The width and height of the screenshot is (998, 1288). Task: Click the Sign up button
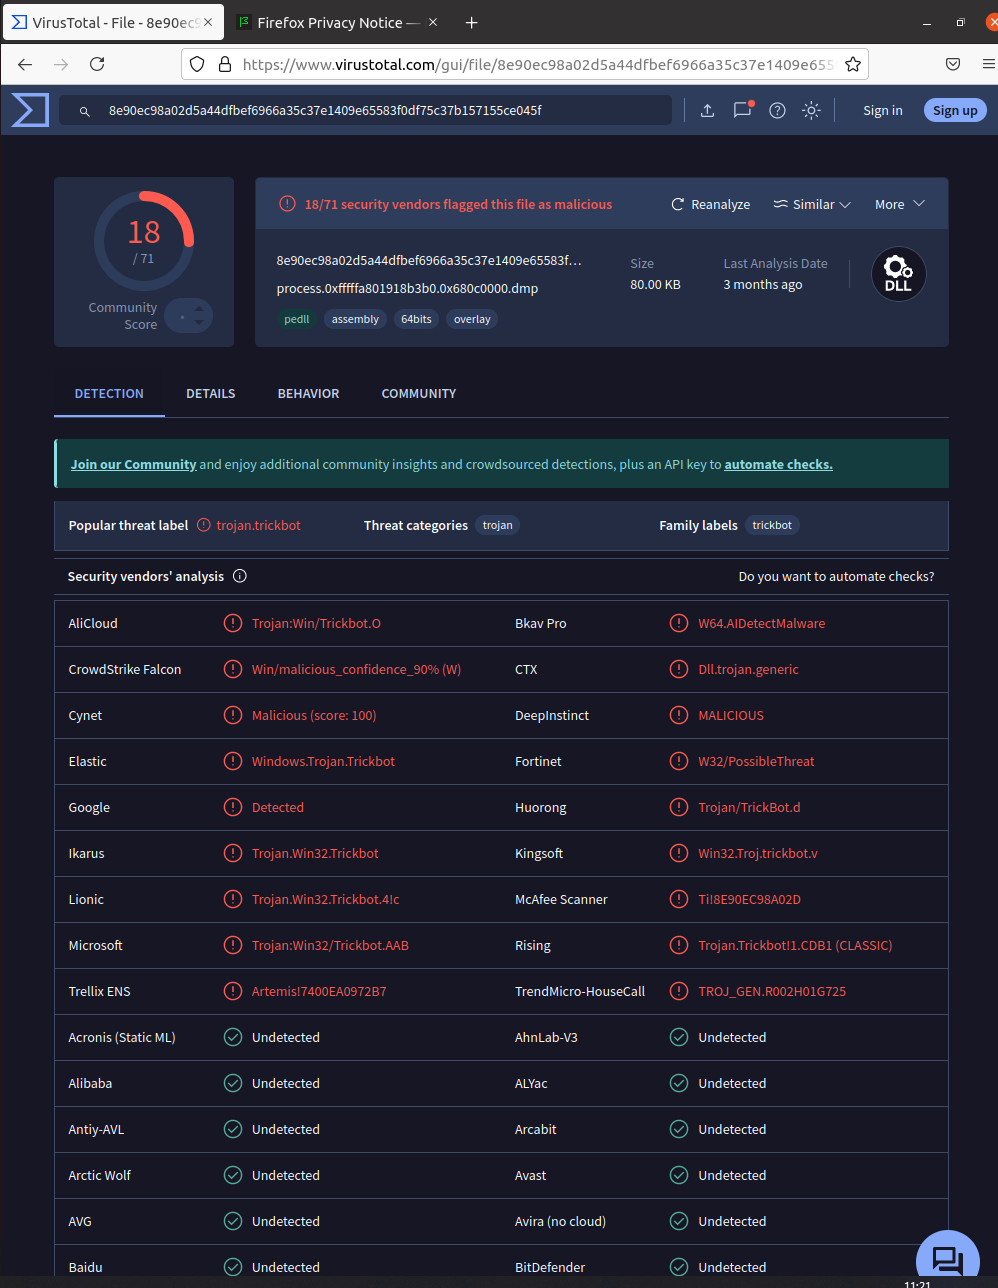(x=955, y=110)
